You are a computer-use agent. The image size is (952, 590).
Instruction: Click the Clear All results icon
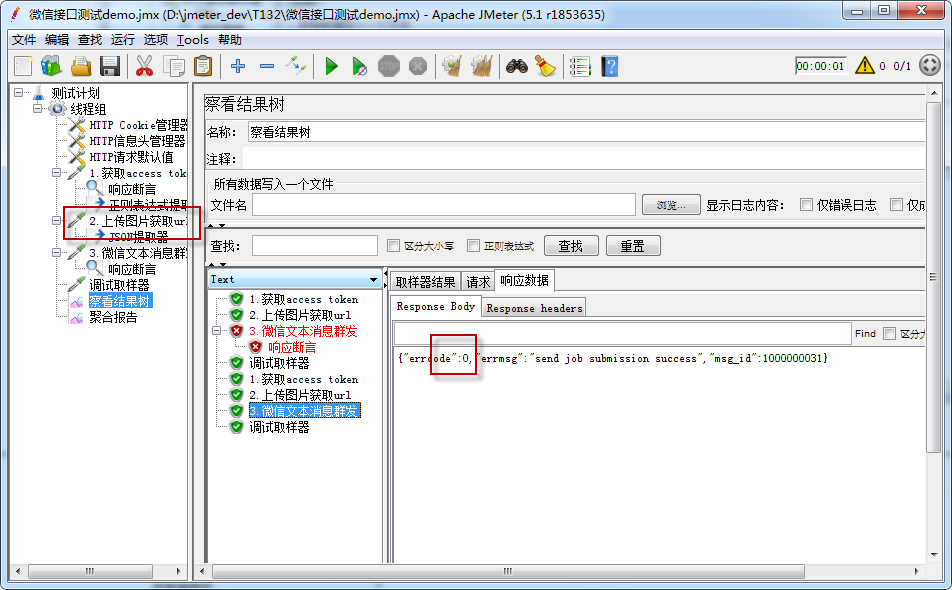click(481, 66)
